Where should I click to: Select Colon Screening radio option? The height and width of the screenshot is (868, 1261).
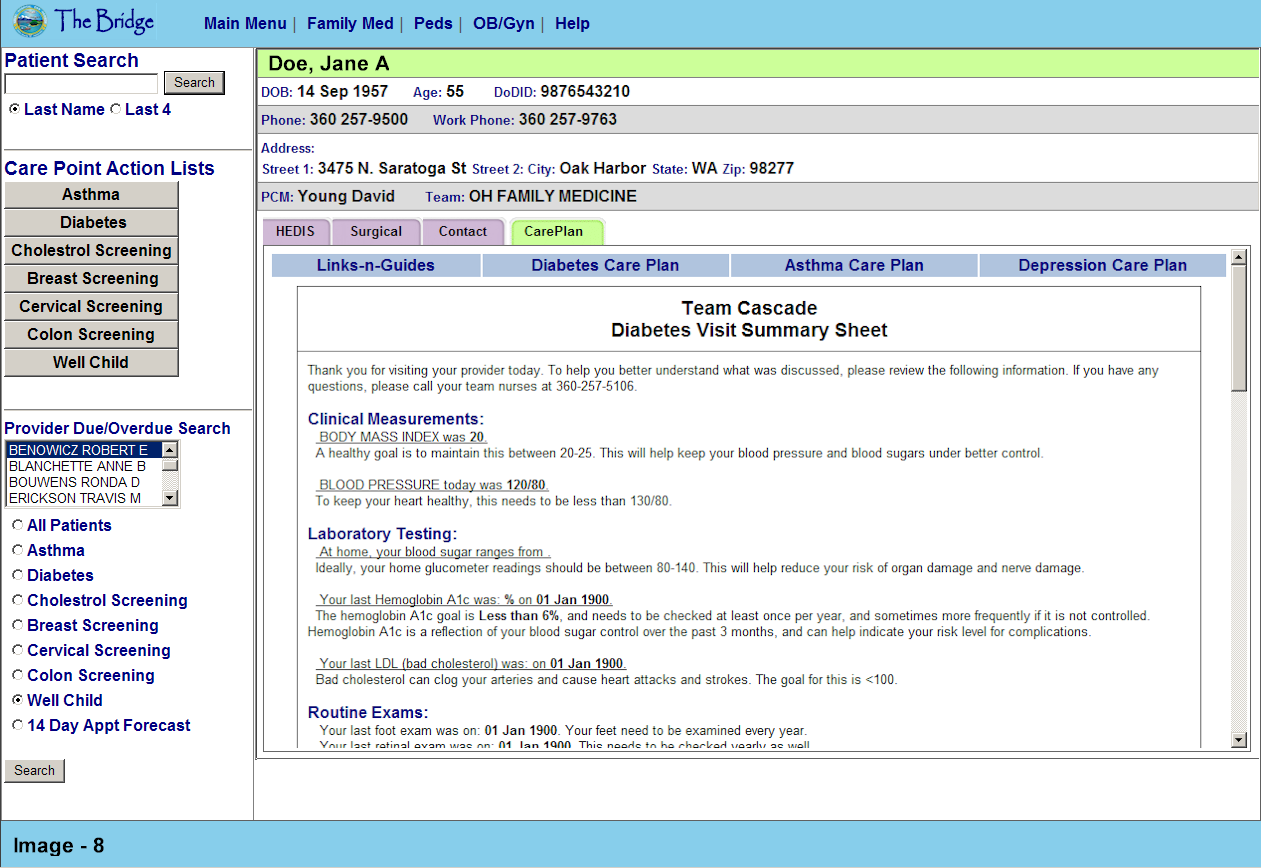coord(17,675)
